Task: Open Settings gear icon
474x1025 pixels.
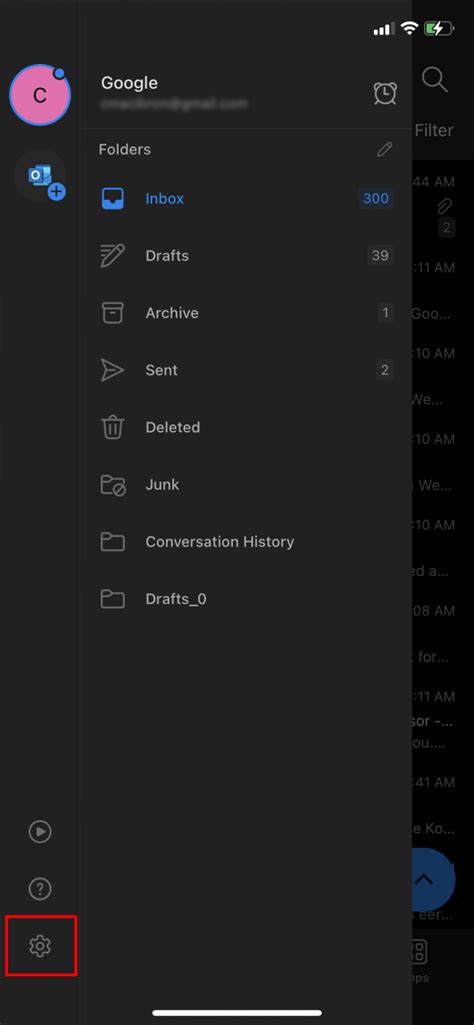Action: (x=40, y=945)
